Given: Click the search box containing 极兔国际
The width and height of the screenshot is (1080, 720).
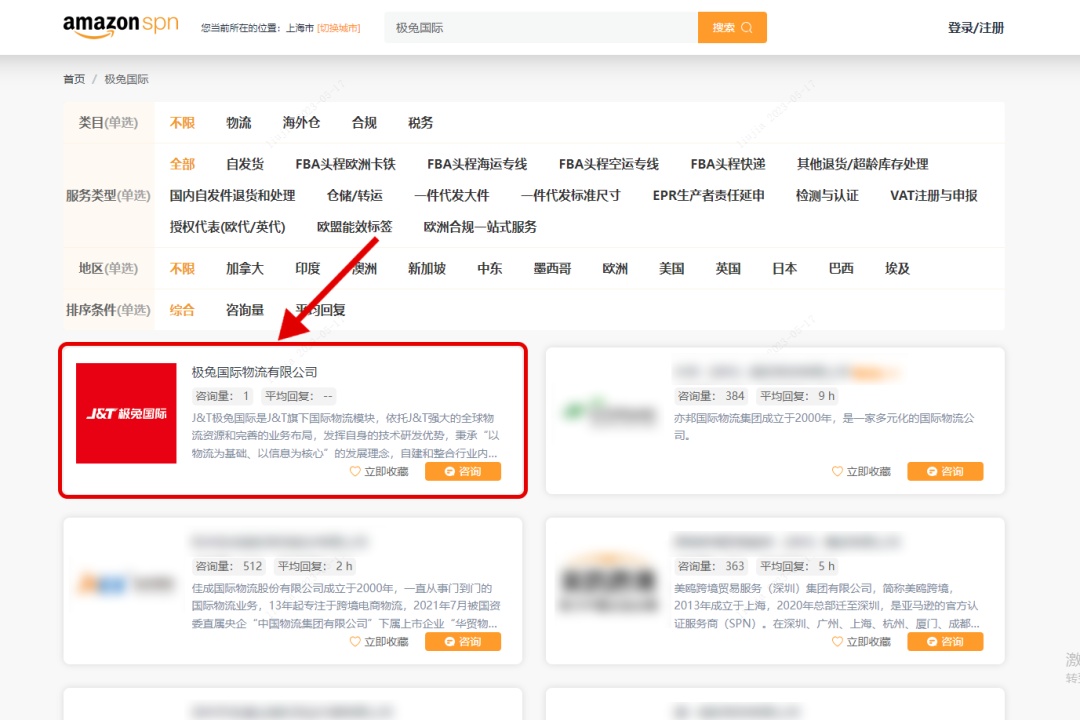Looking at the screenshot, I should coord(541,28).
